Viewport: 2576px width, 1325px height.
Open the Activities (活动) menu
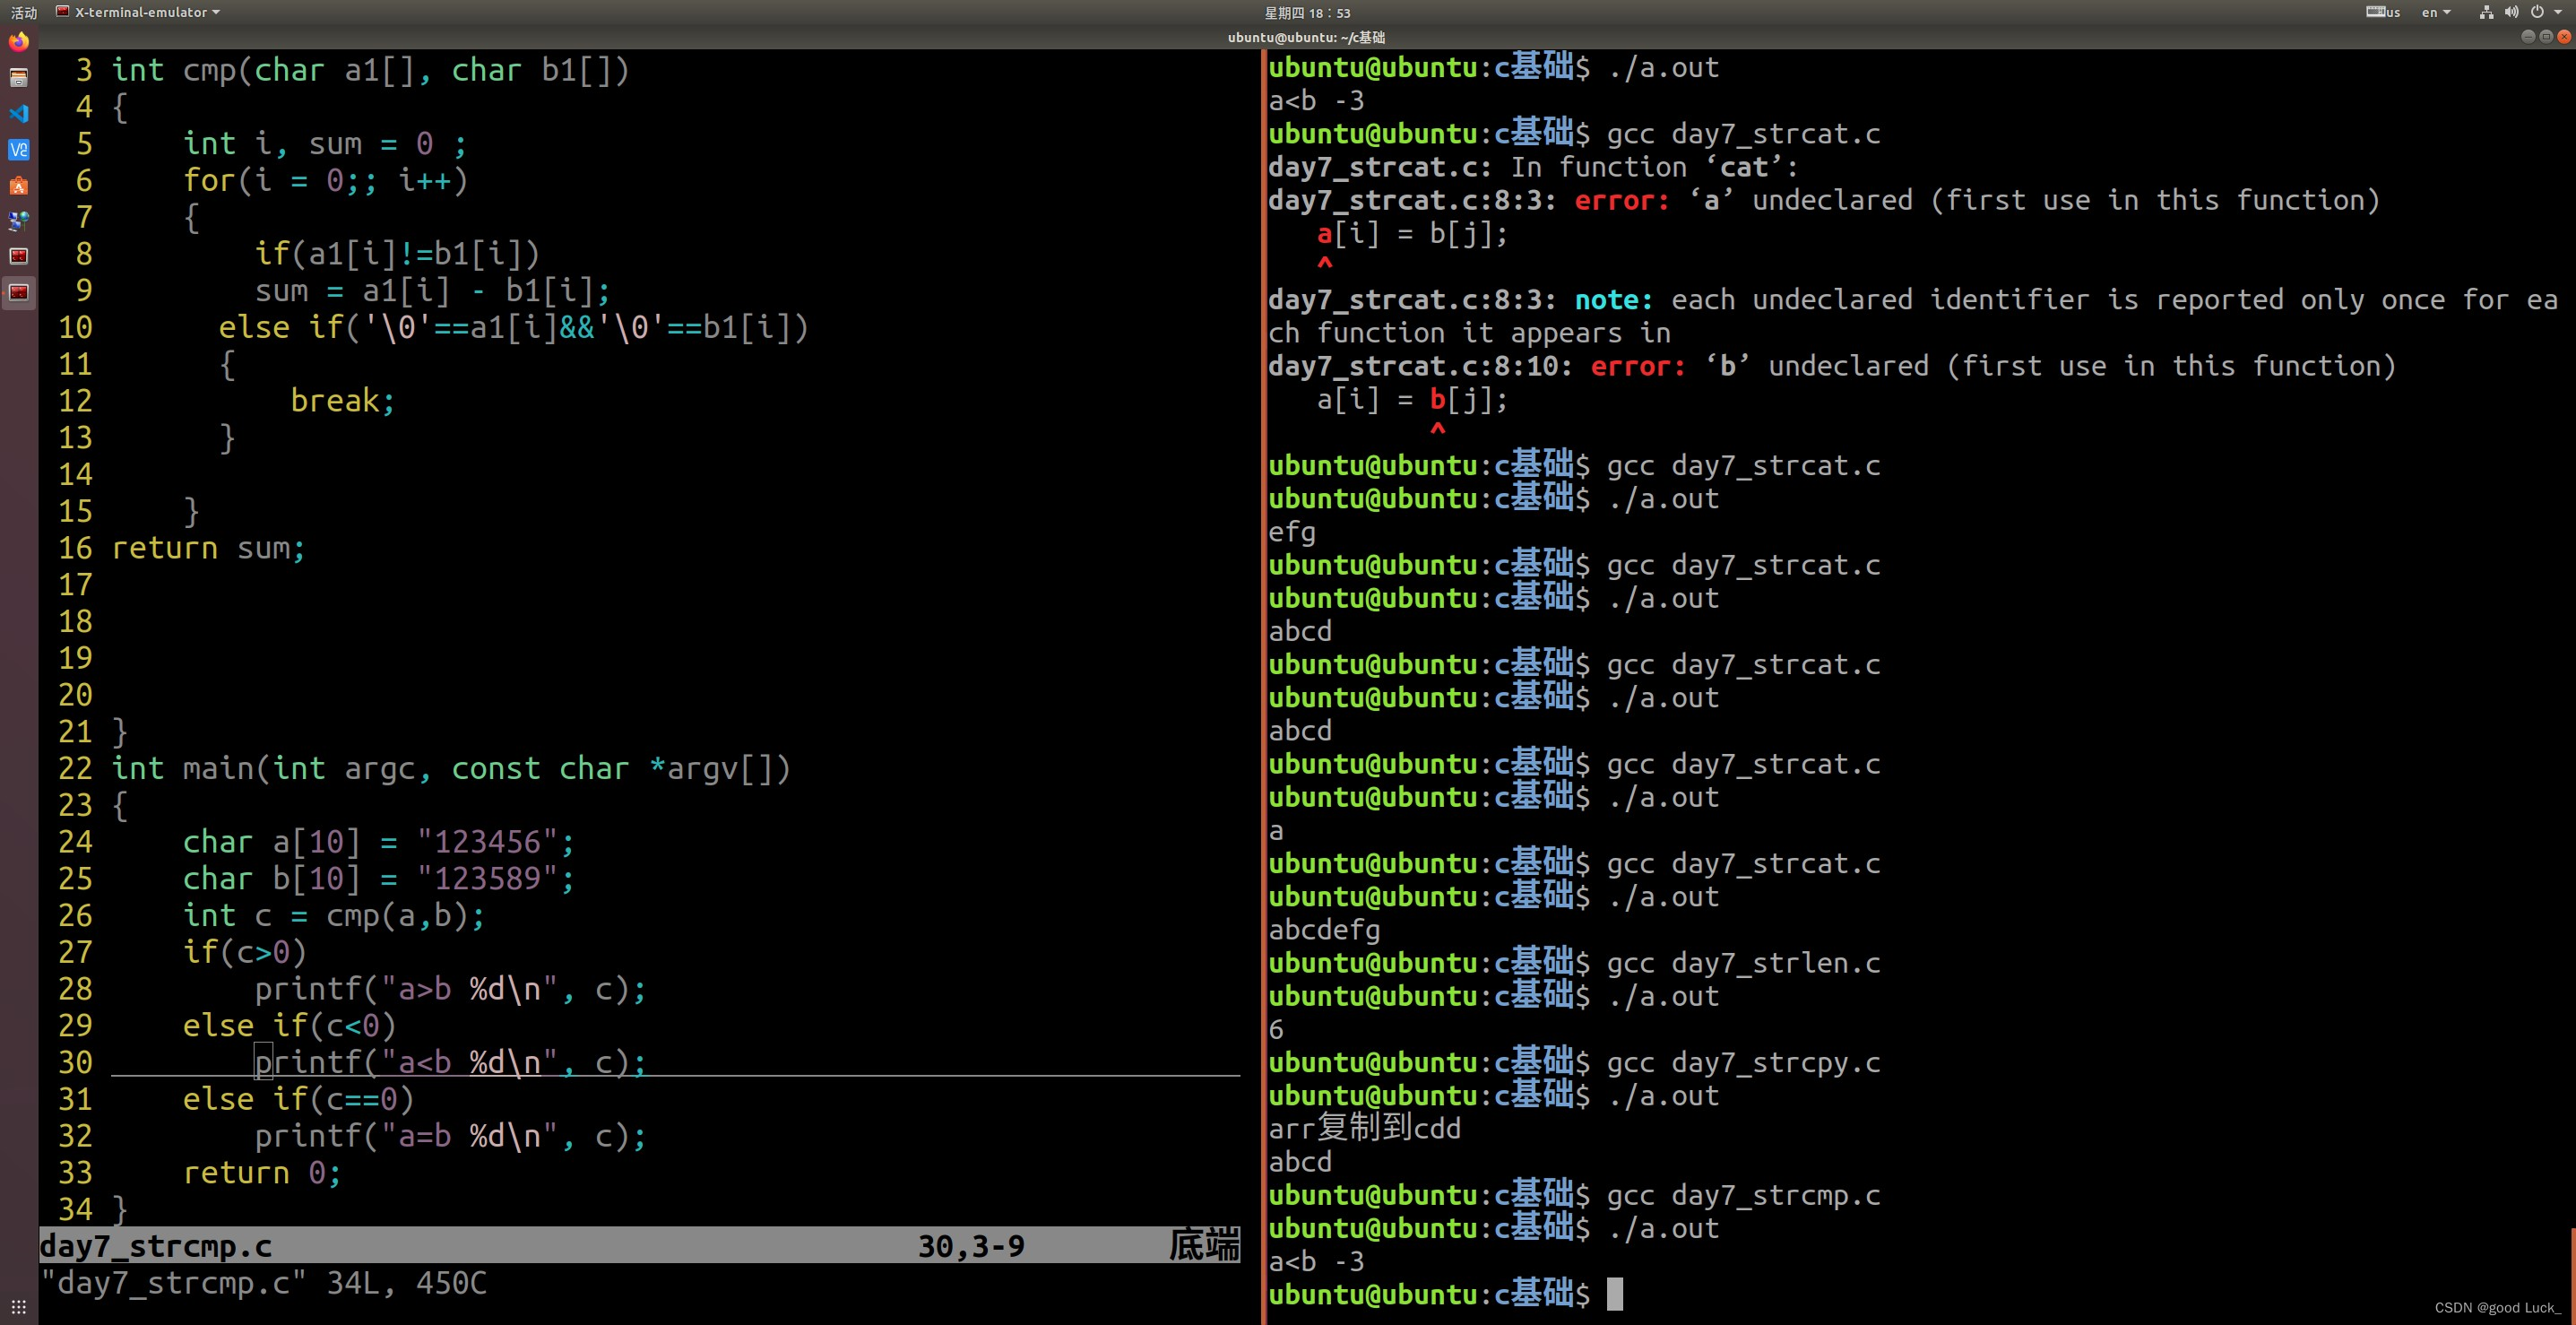tap(24, 13)
